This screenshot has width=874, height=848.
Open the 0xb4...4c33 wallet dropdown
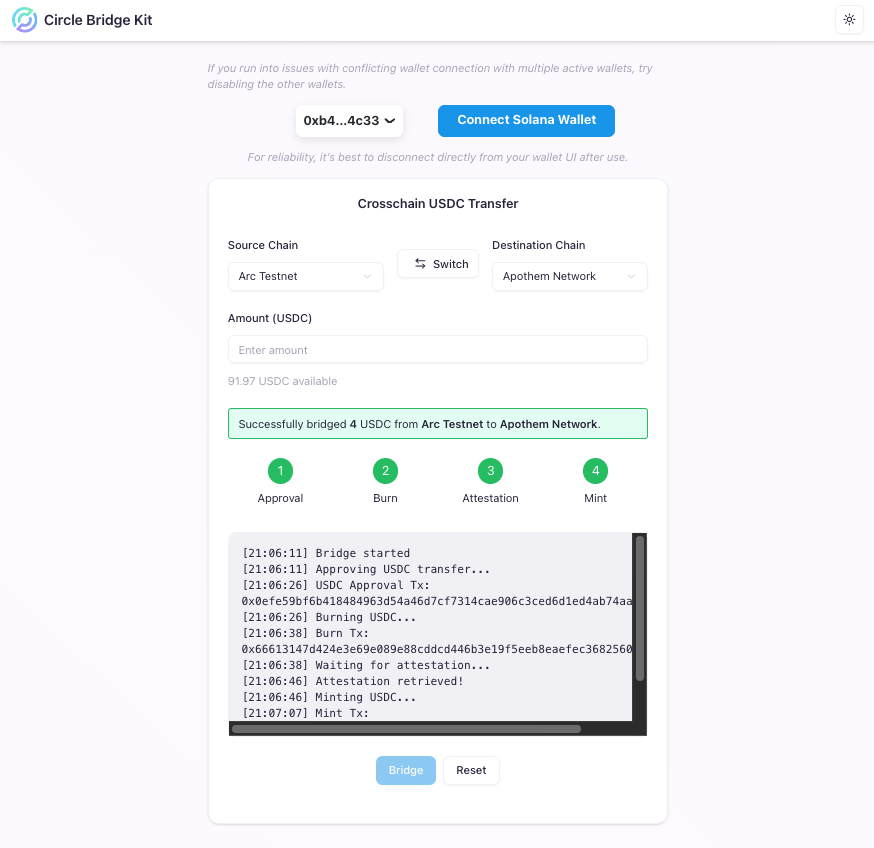pos(349,120)
